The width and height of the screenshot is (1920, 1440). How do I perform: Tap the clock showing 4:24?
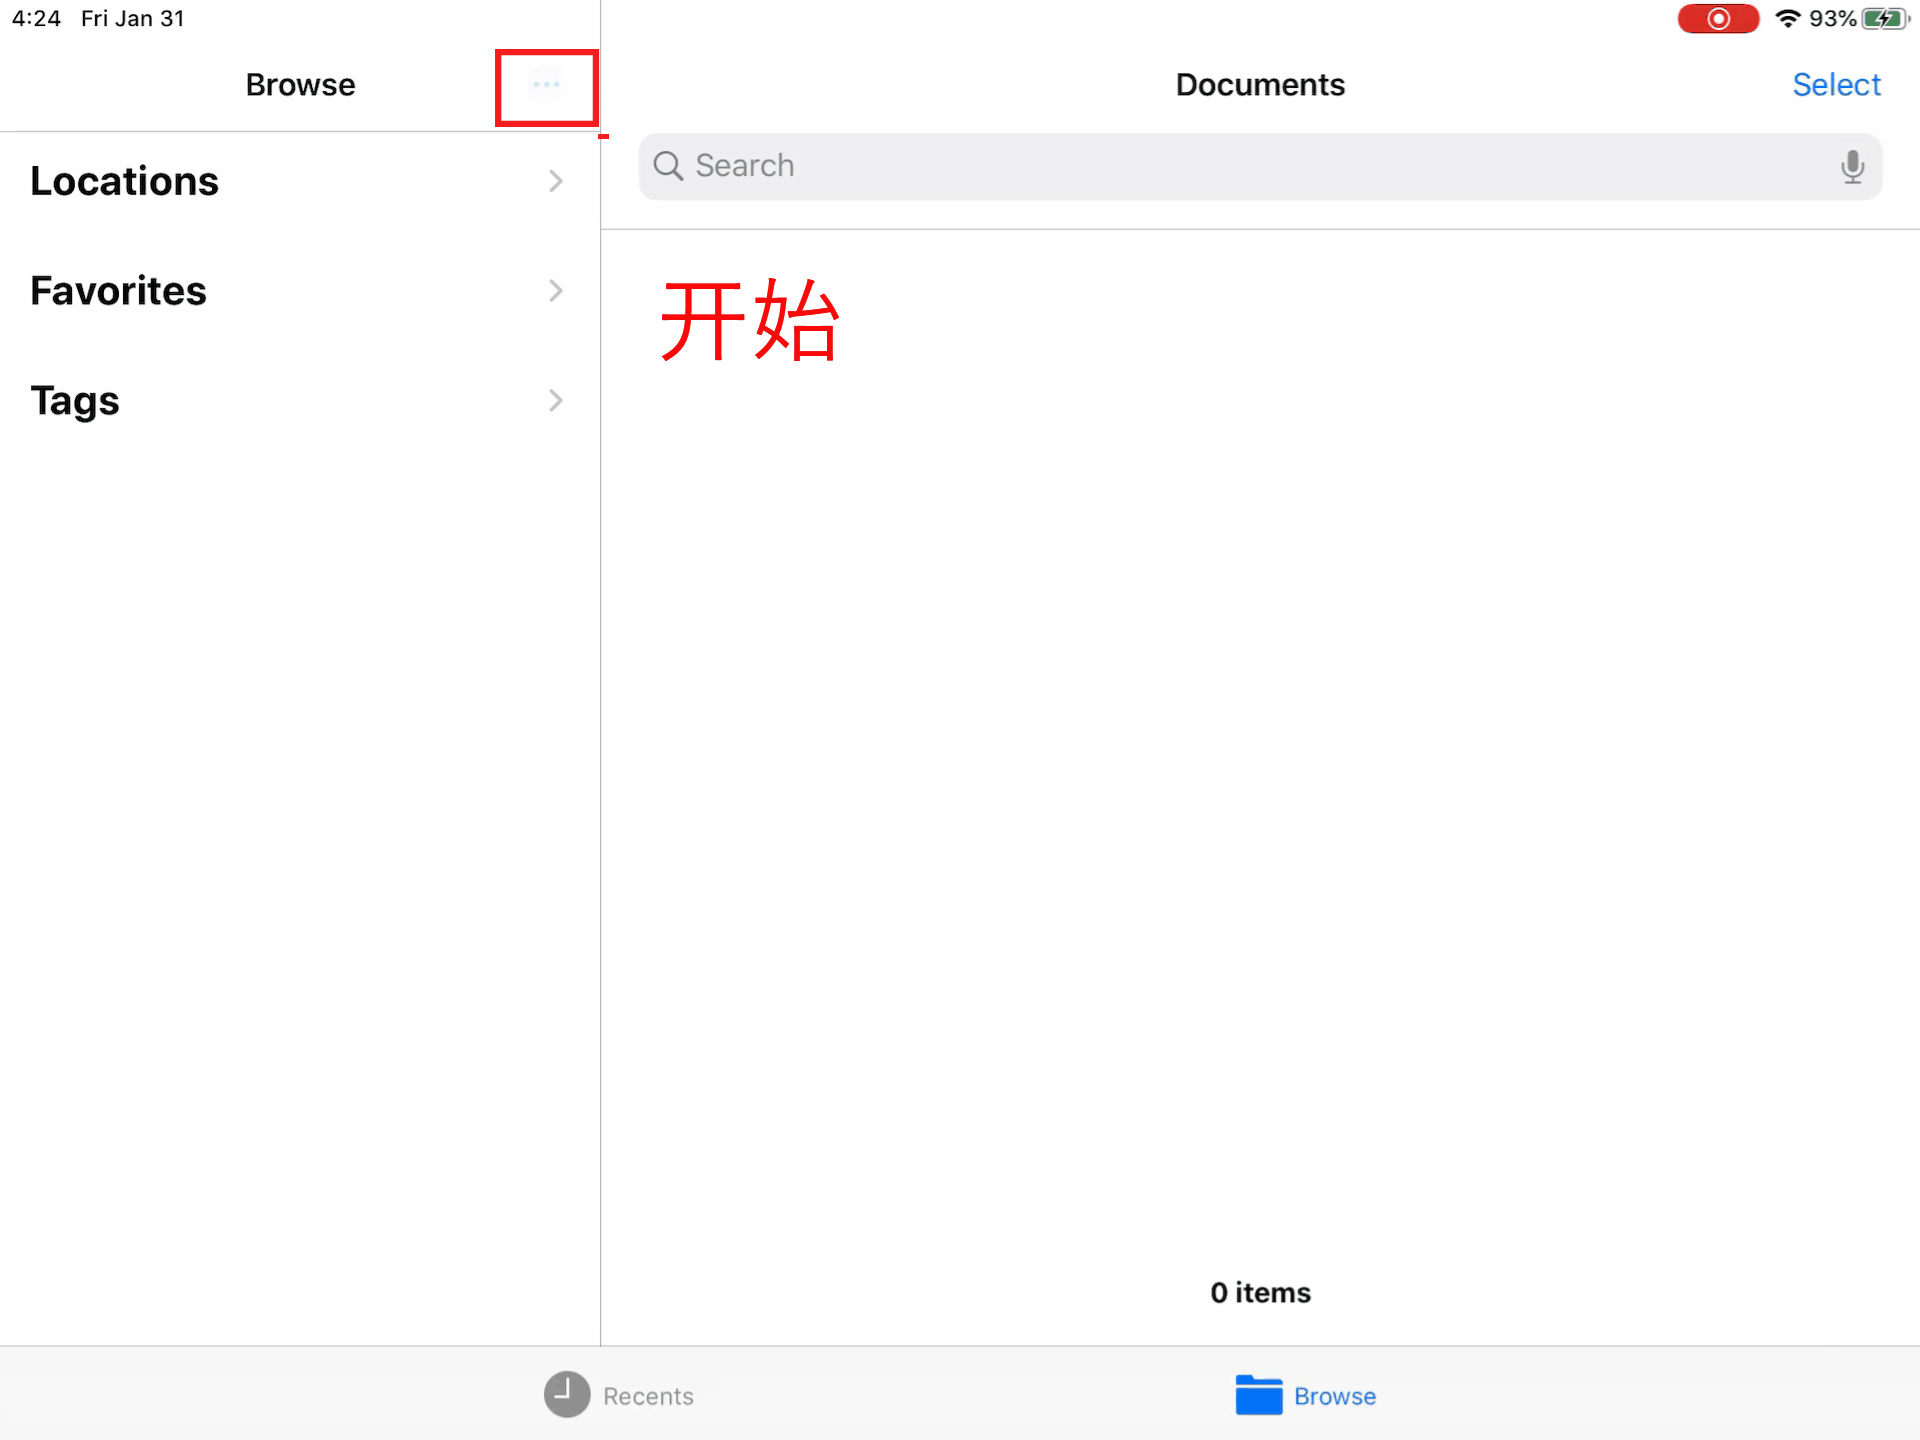point(36,18)
